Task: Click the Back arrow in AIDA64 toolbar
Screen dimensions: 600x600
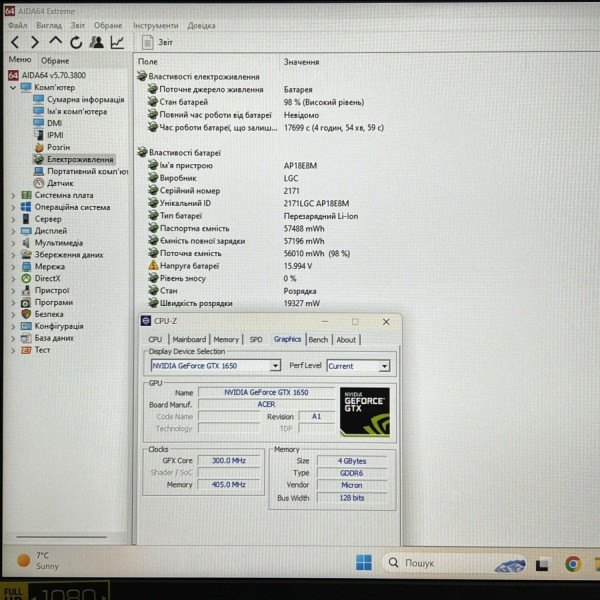Action: [x=15, y=42]
